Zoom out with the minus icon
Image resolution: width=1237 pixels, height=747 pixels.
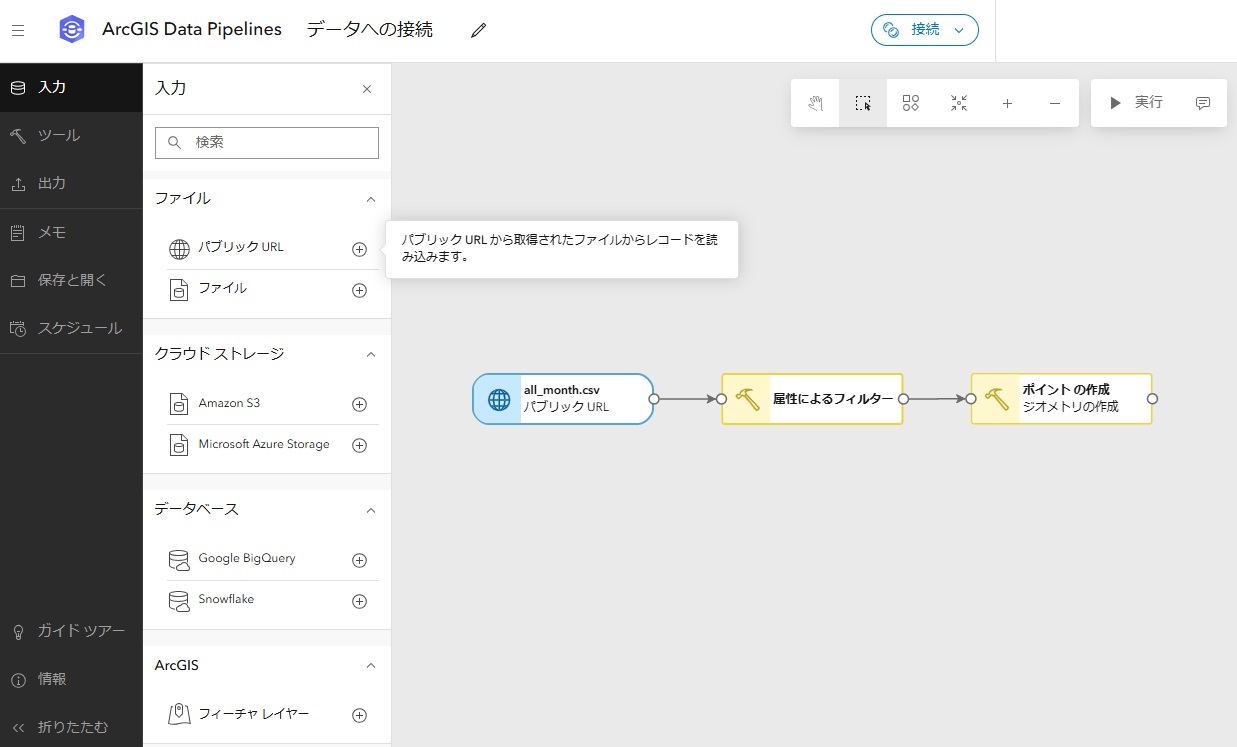click(1055, 102)
